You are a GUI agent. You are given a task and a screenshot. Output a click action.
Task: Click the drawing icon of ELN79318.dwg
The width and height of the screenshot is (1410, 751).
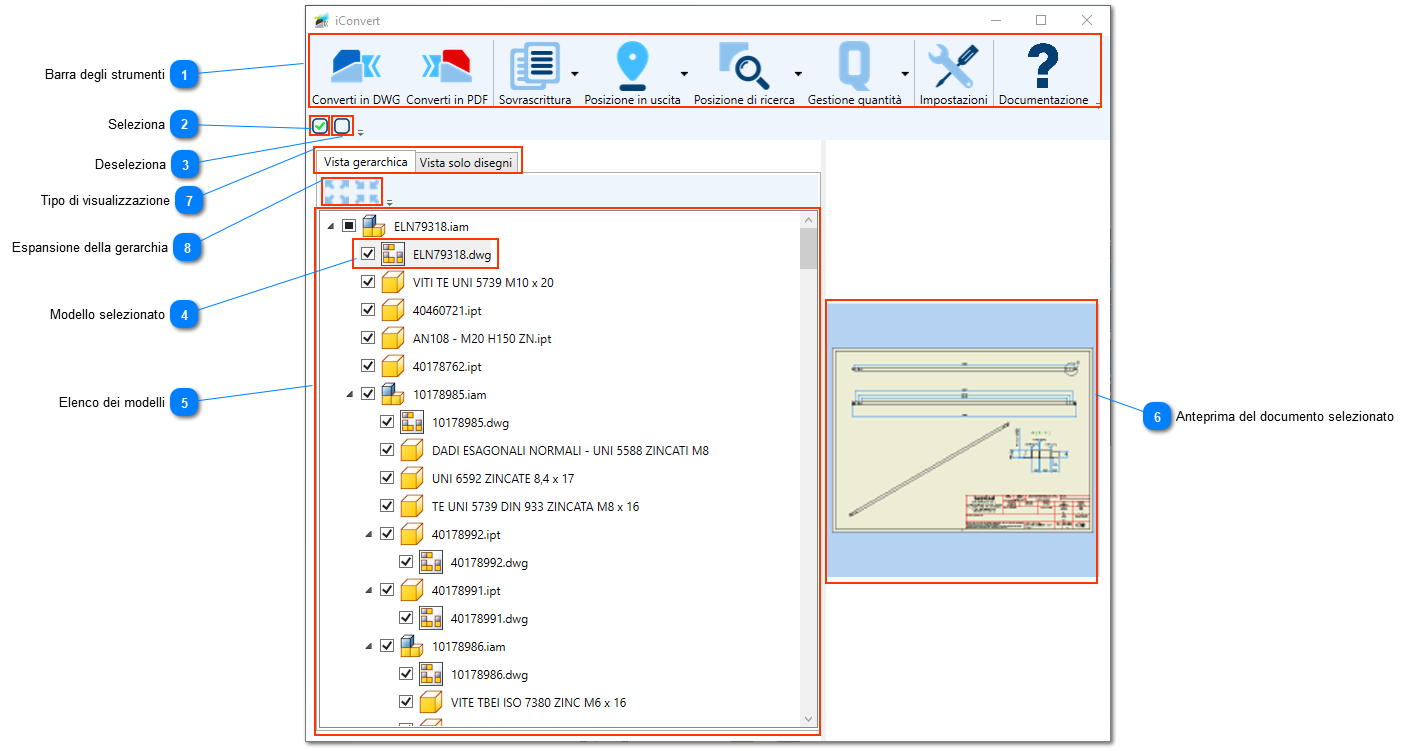[x=393, y=254]
